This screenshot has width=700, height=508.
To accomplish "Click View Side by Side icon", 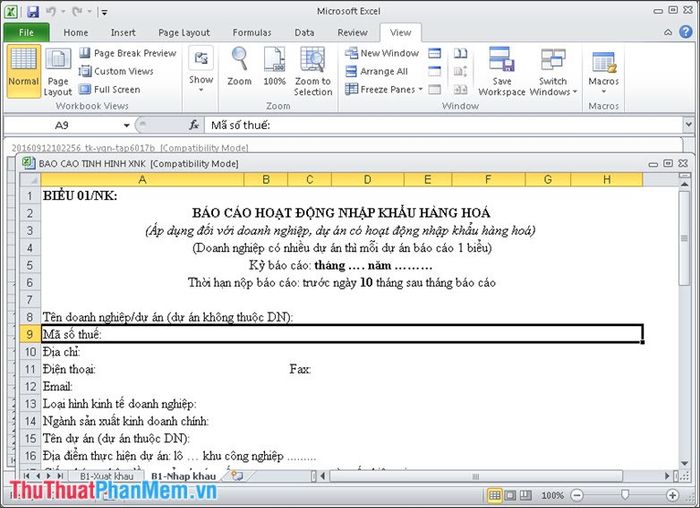I will (460, 54).
